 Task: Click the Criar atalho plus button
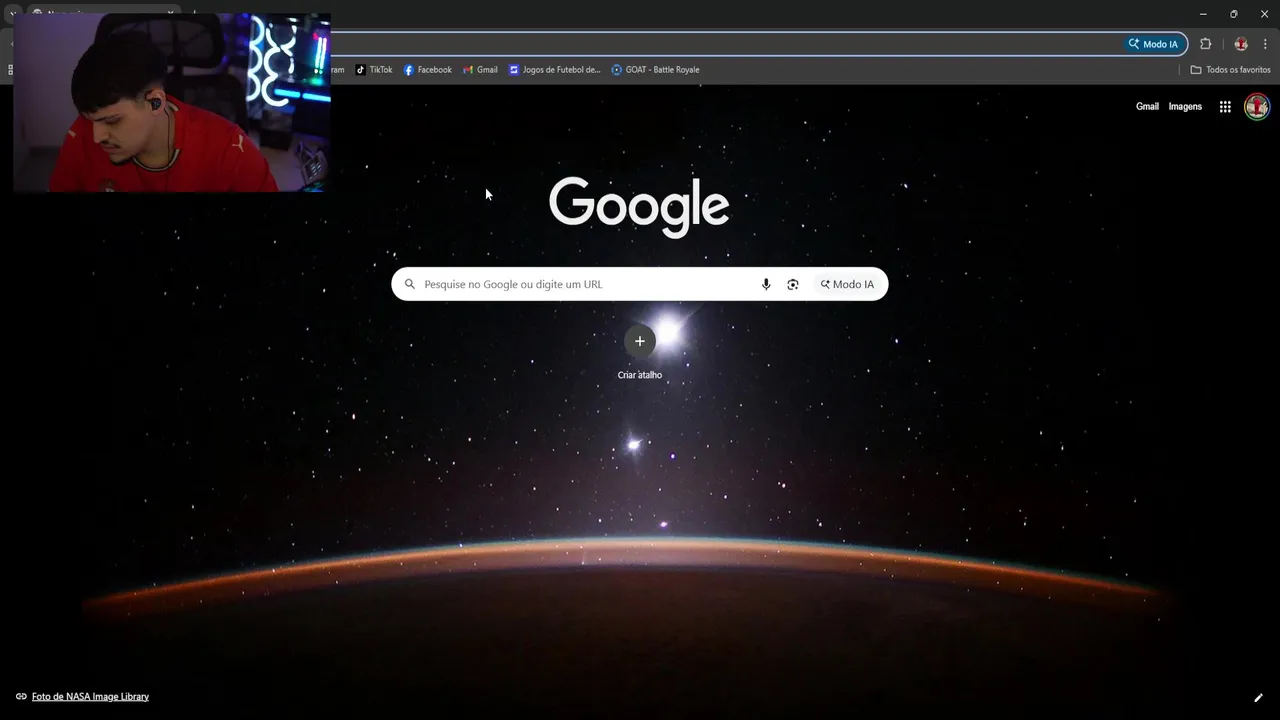pyautogui.click(x=640, y=341)
